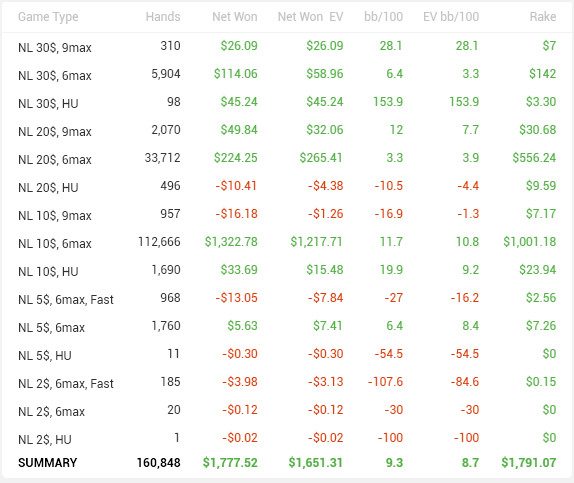
Task: Click the 112,666 hands cell
Action: [x=159, y=242]
